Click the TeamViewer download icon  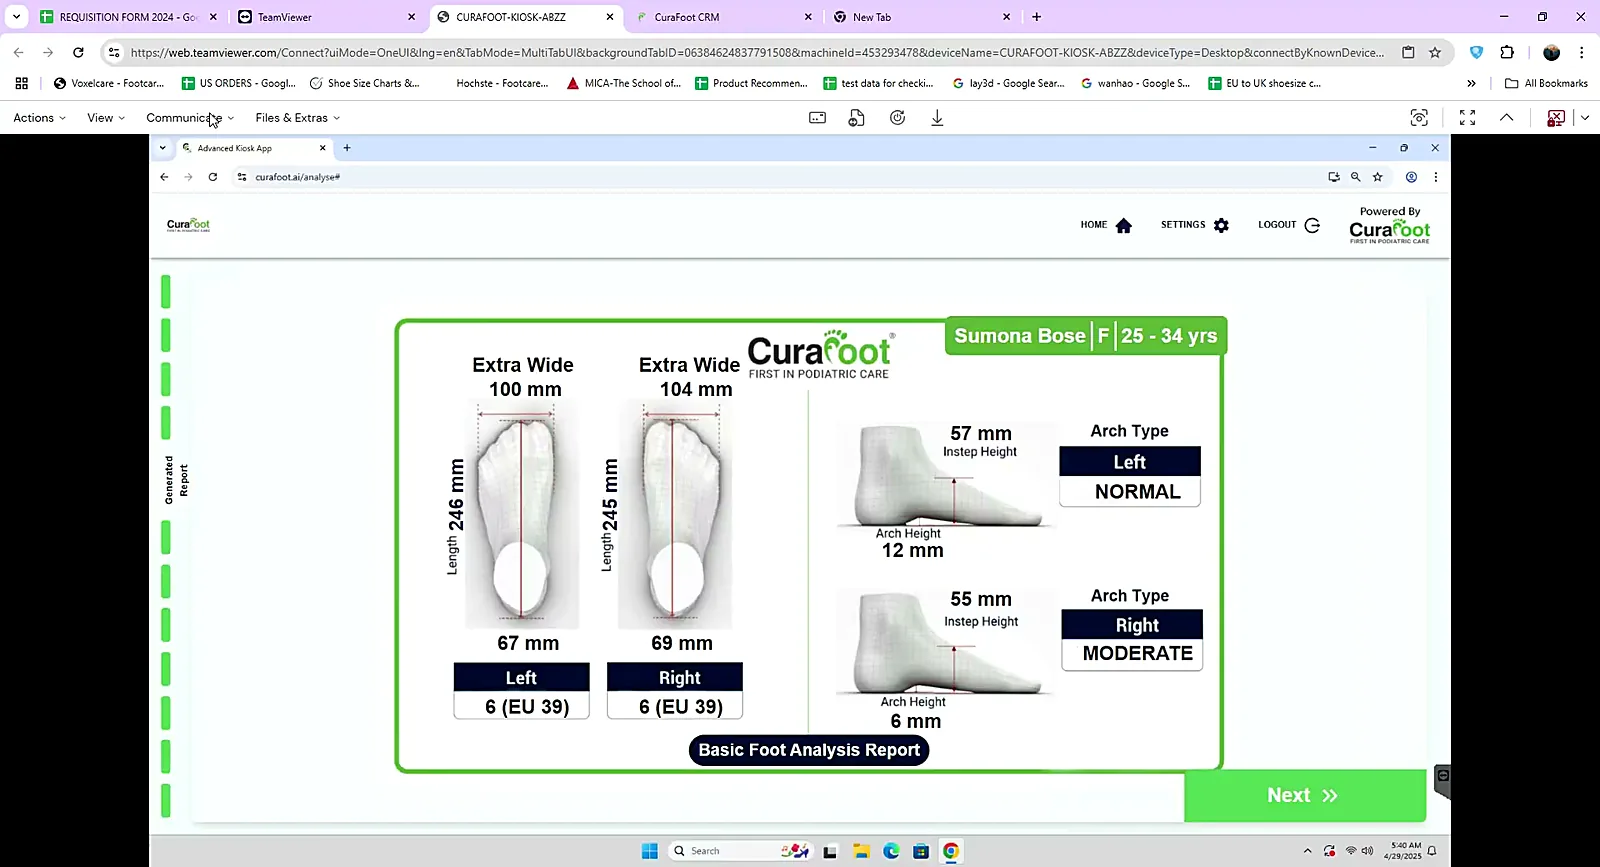(937, 118)
